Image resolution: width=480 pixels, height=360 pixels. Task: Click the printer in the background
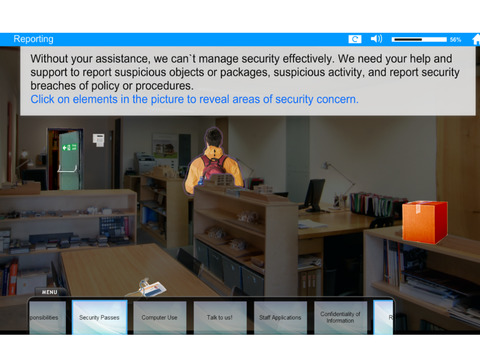(x=144, y=162)
